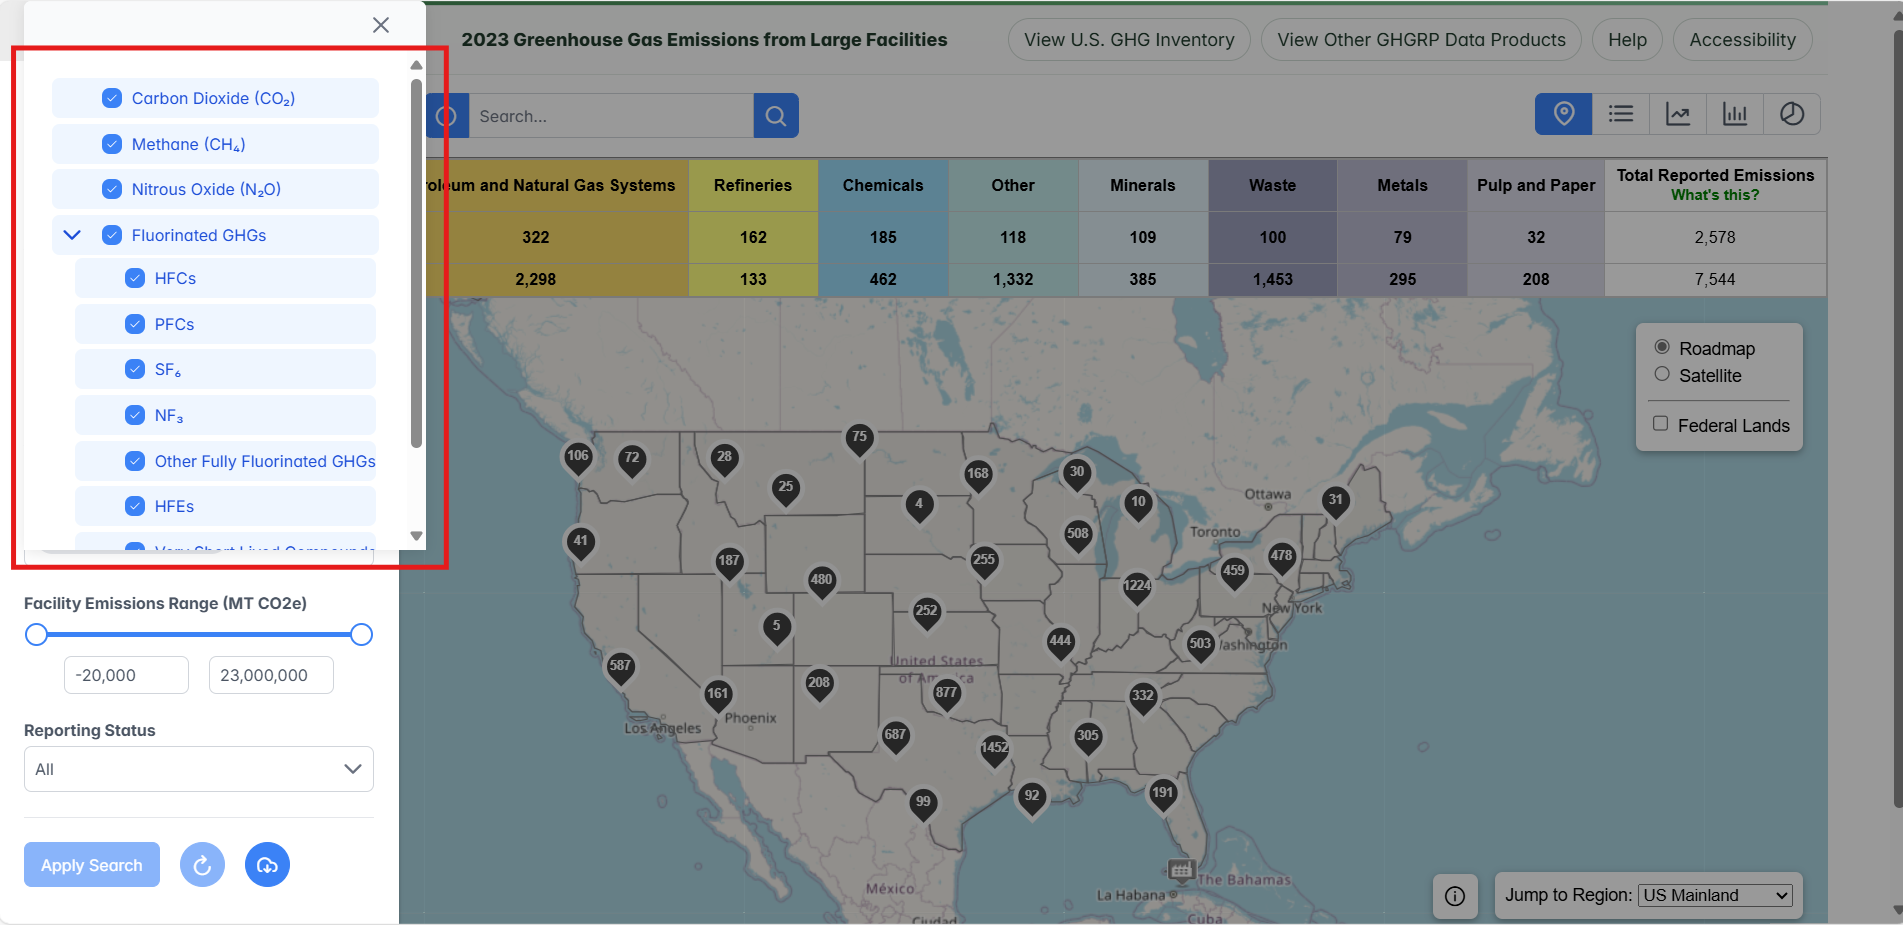Image resolution: width=1903 pixels, height=925 pixels.
Task: Open the Accessibility menu
Action: click(1742, 39)
